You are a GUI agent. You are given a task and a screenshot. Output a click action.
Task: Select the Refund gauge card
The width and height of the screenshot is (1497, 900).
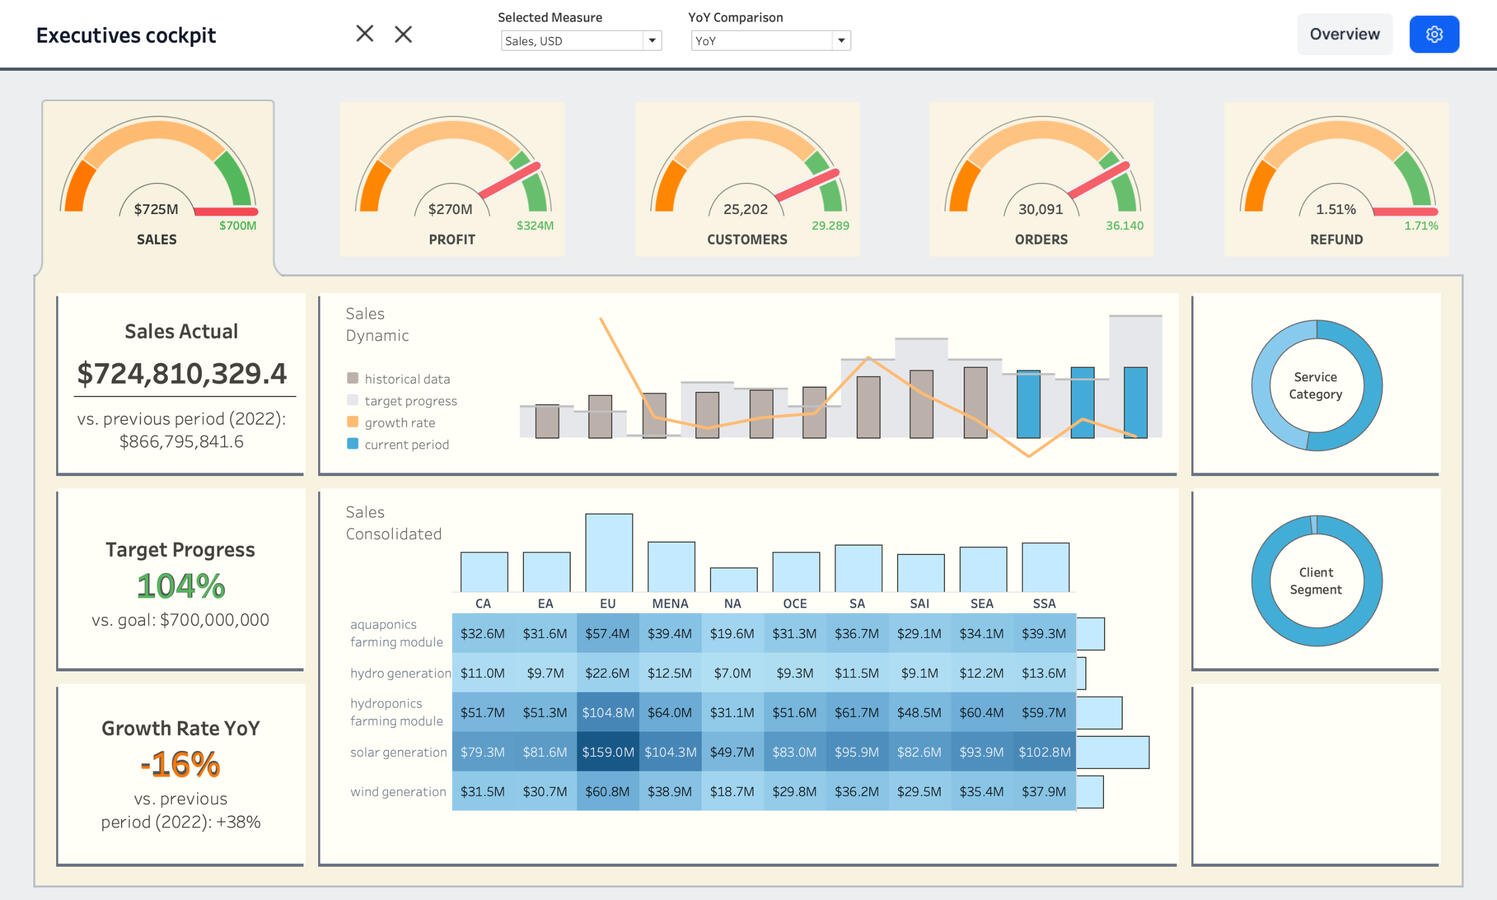pos(1336,179)
